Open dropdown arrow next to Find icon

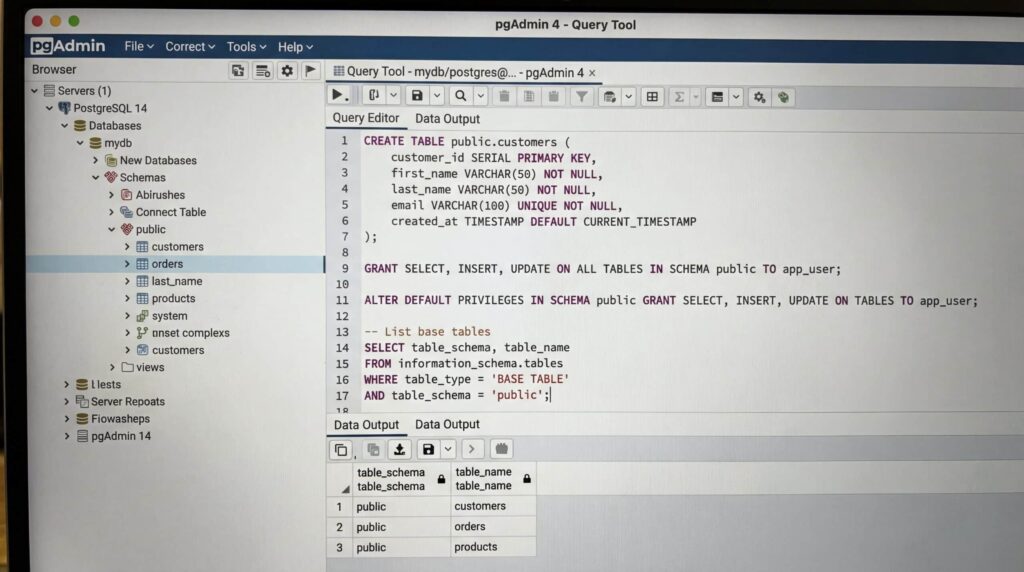pyautogui.click(x=481, y=97)
